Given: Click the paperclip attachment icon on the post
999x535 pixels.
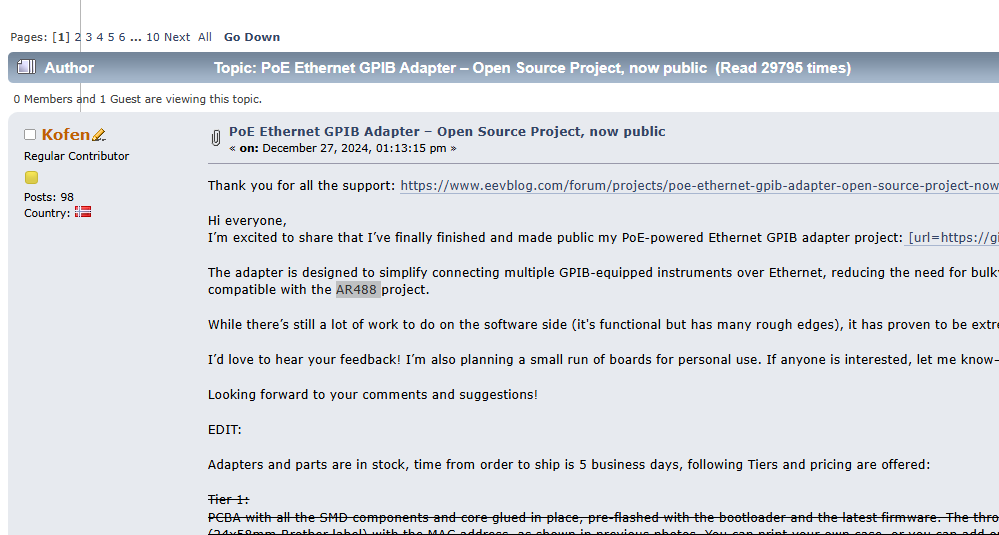Looking at the screenshot, I should click(x=215, y=138).
